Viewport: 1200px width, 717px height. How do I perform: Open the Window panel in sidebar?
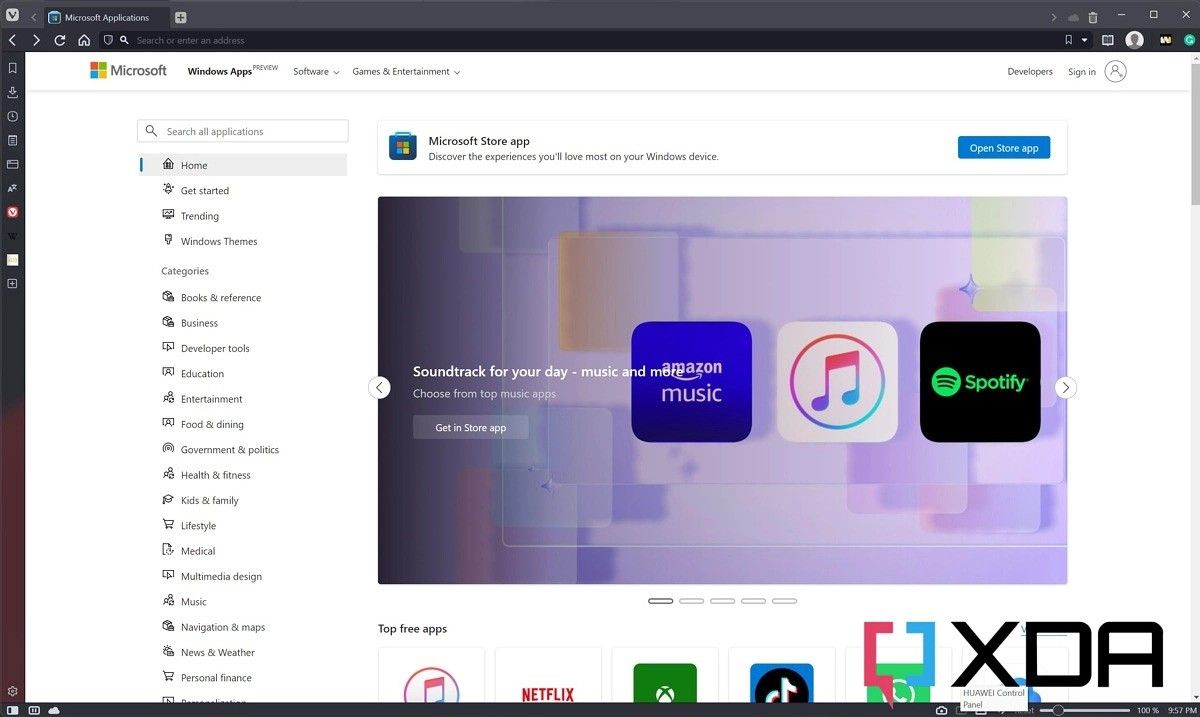click(13, 164)
